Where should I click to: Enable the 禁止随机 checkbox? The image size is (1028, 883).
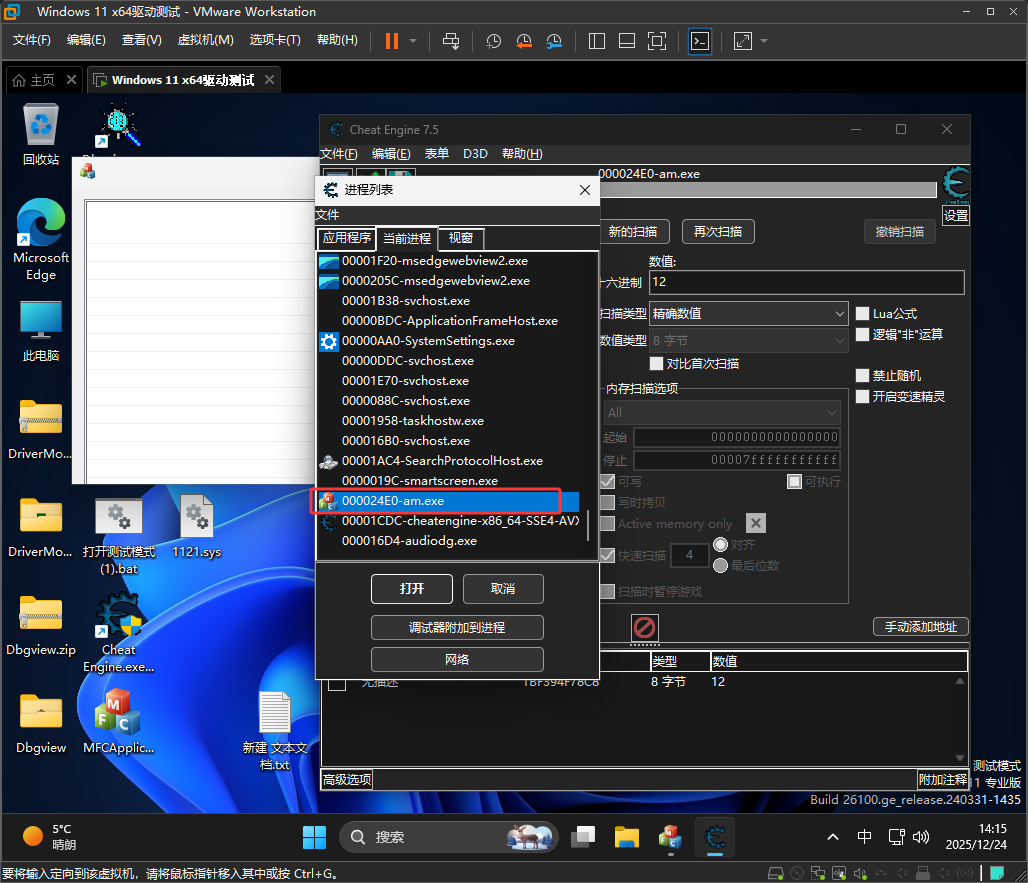(863, 376)
